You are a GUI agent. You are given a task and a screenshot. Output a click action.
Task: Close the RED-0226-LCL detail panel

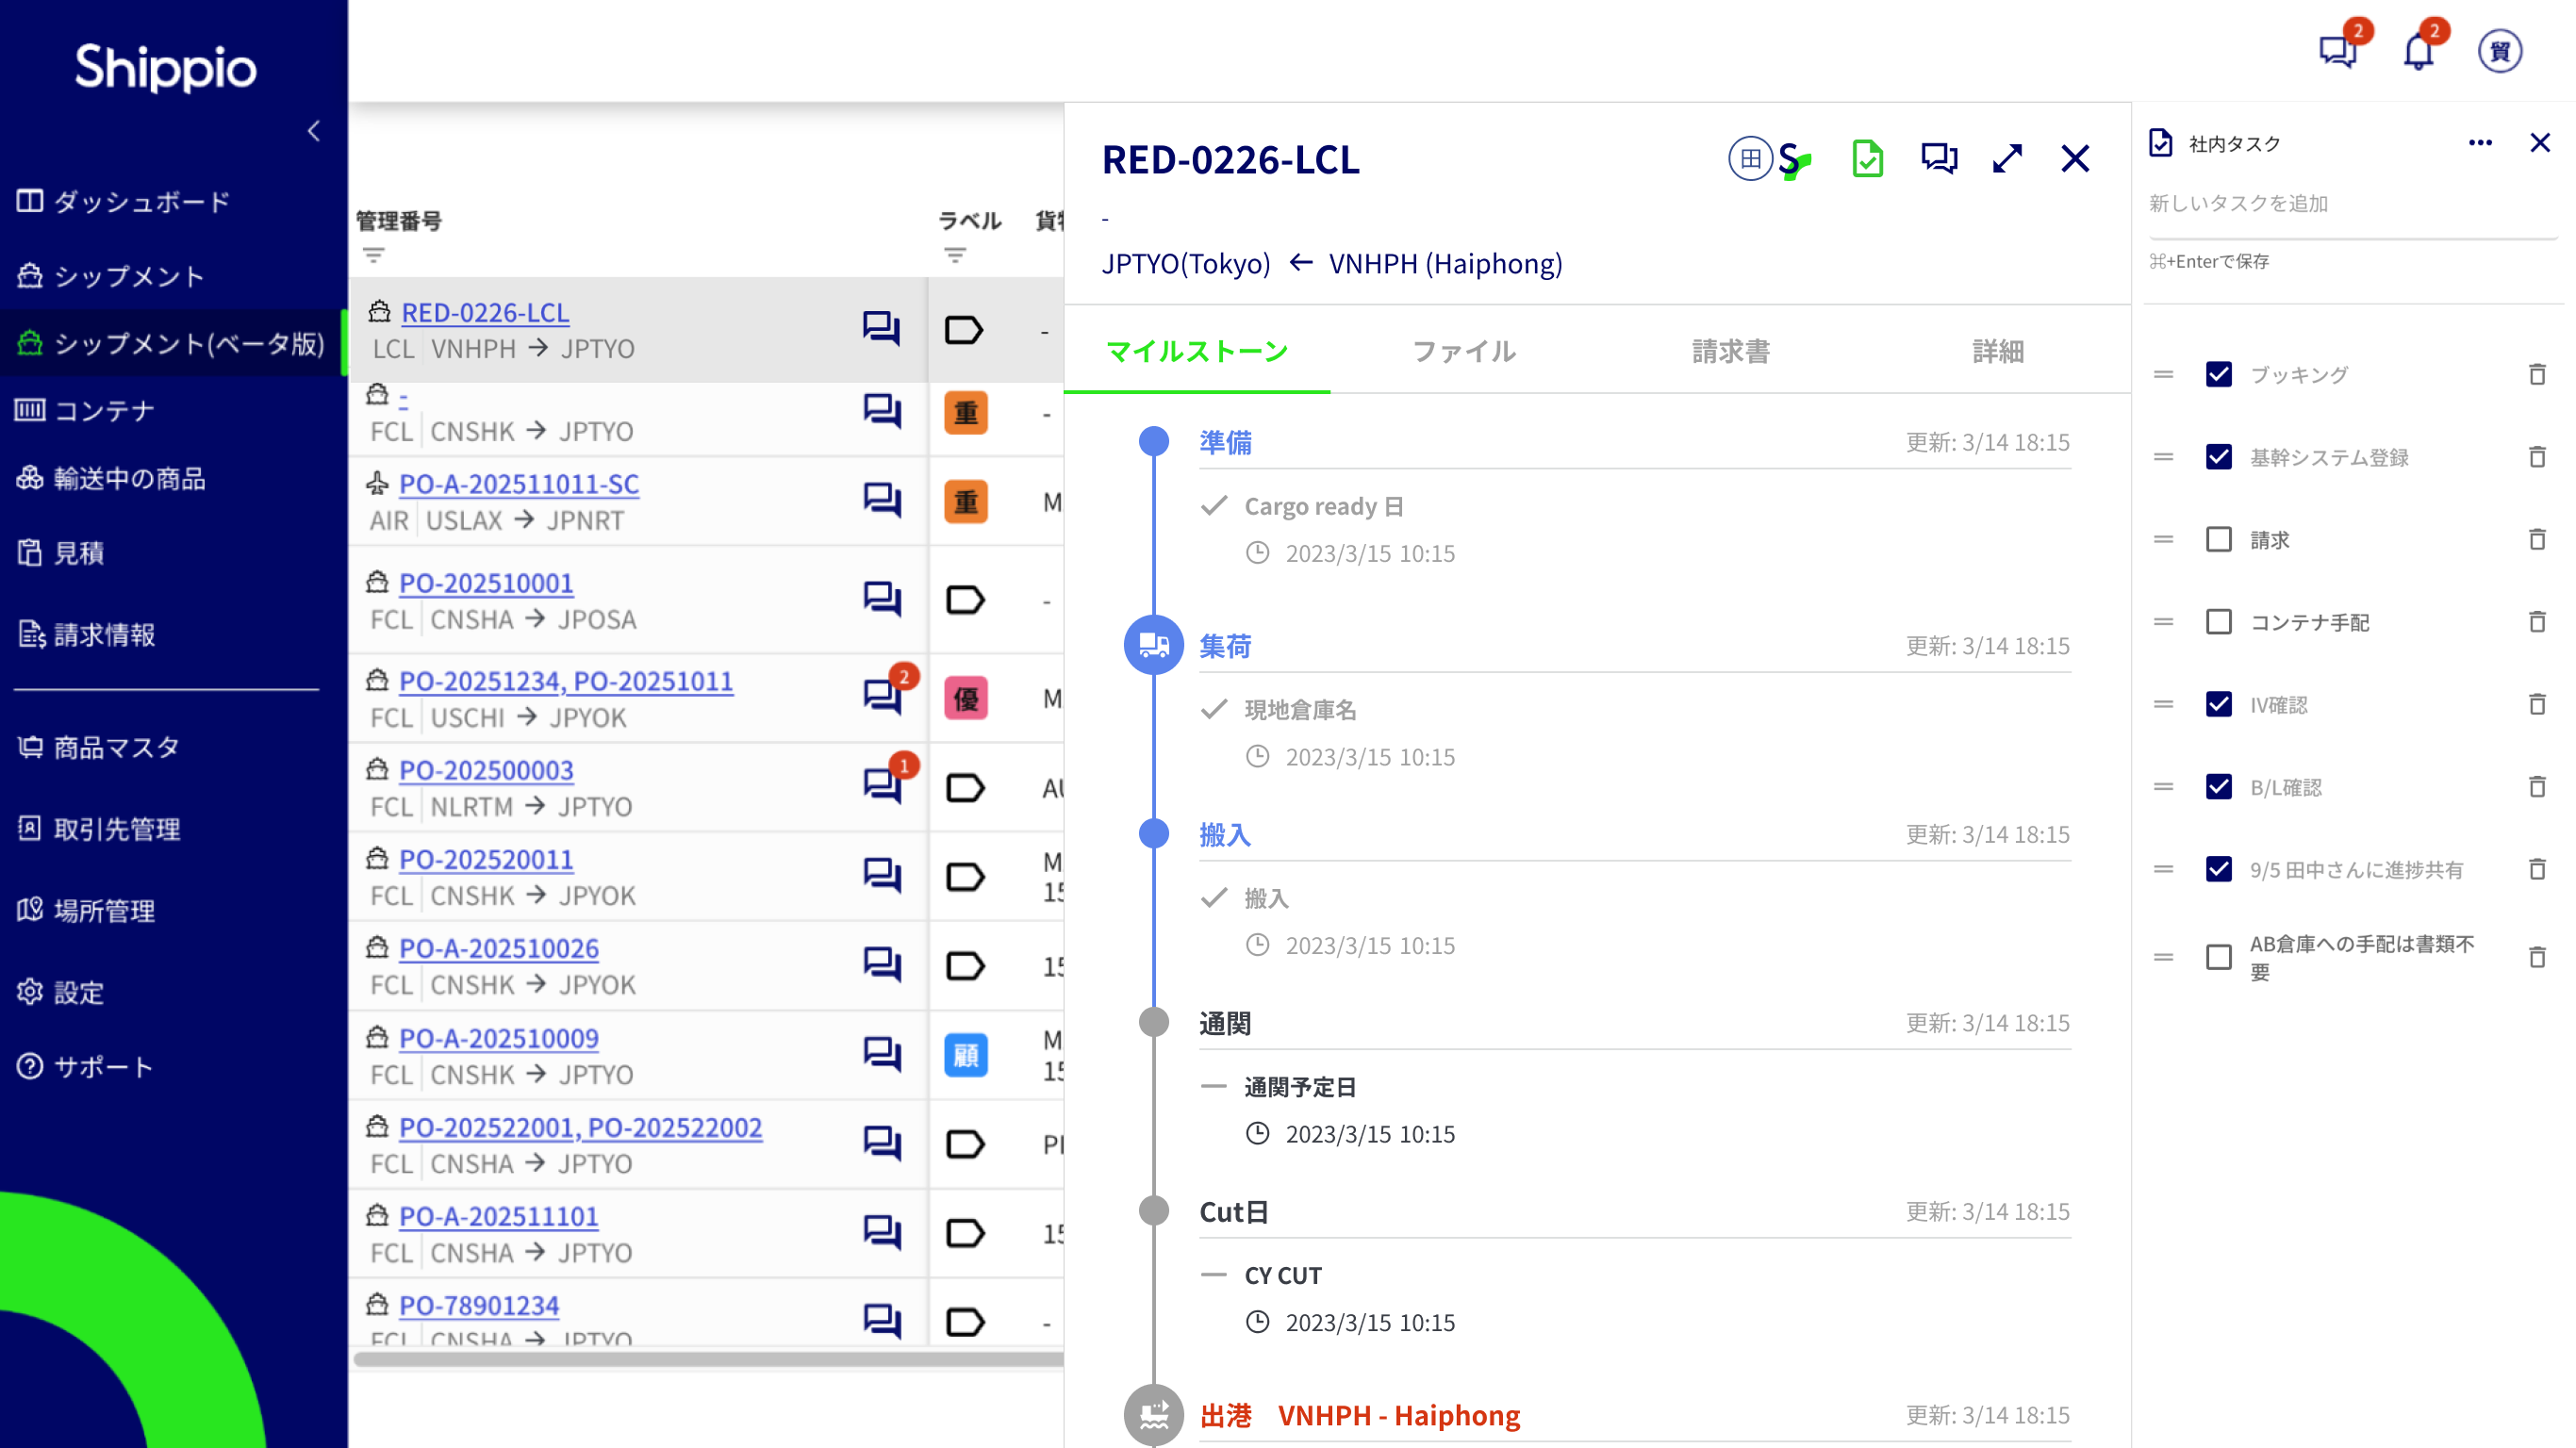[2075, 158]
